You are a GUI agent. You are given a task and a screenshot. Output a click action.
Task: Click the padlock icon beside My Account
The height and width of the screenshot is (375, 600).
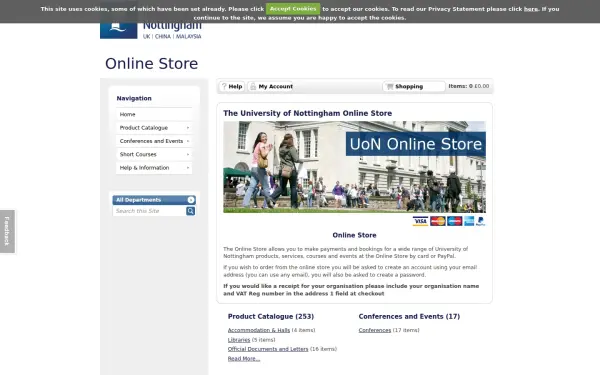click(x=253, y=86)
